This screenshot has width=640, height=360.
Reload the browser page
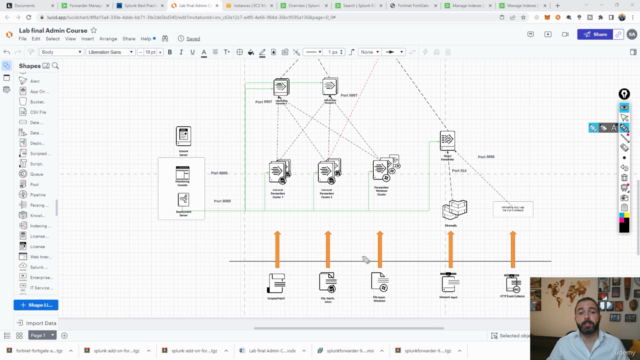[x=29, y=18]
